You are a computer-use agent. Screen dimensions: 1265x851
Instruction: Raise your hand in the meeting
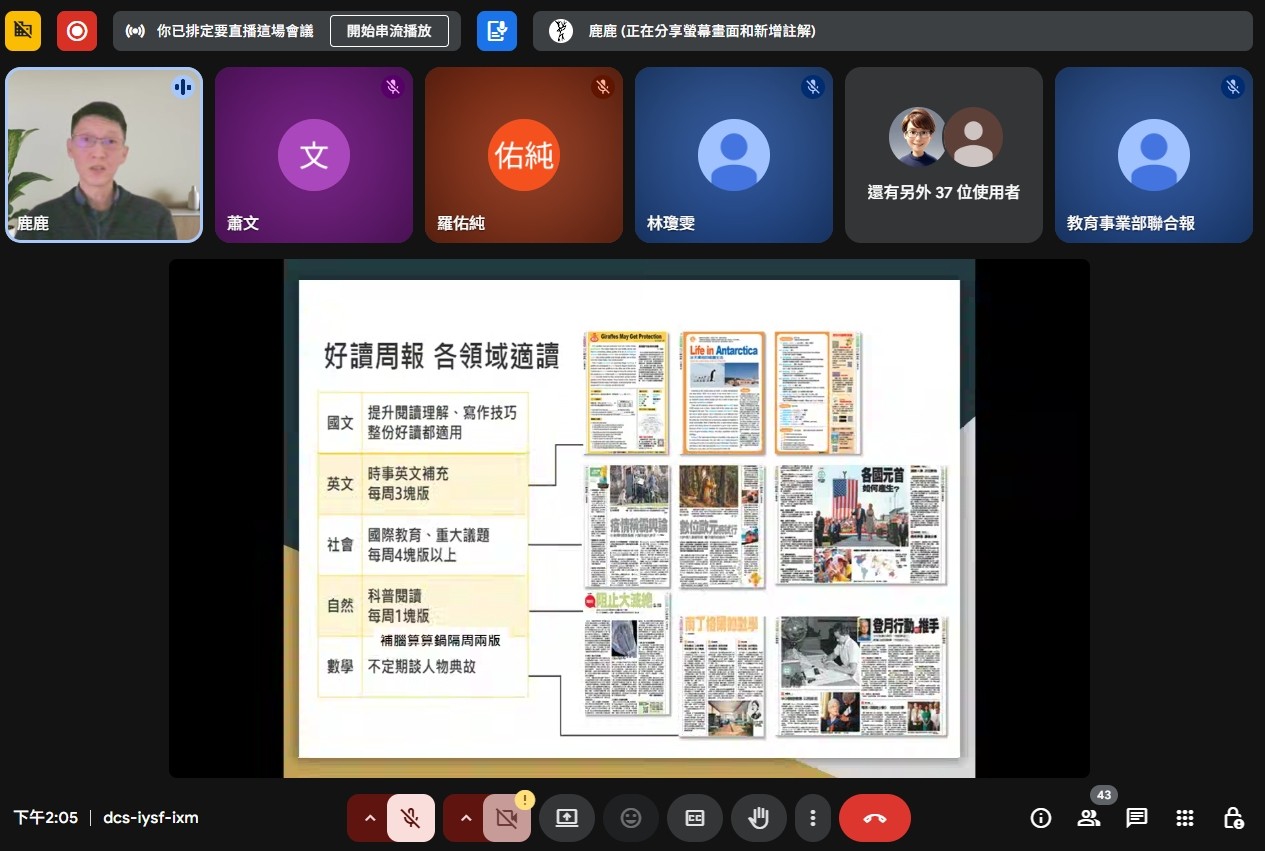pyautogui.click(x=759, y=818)
